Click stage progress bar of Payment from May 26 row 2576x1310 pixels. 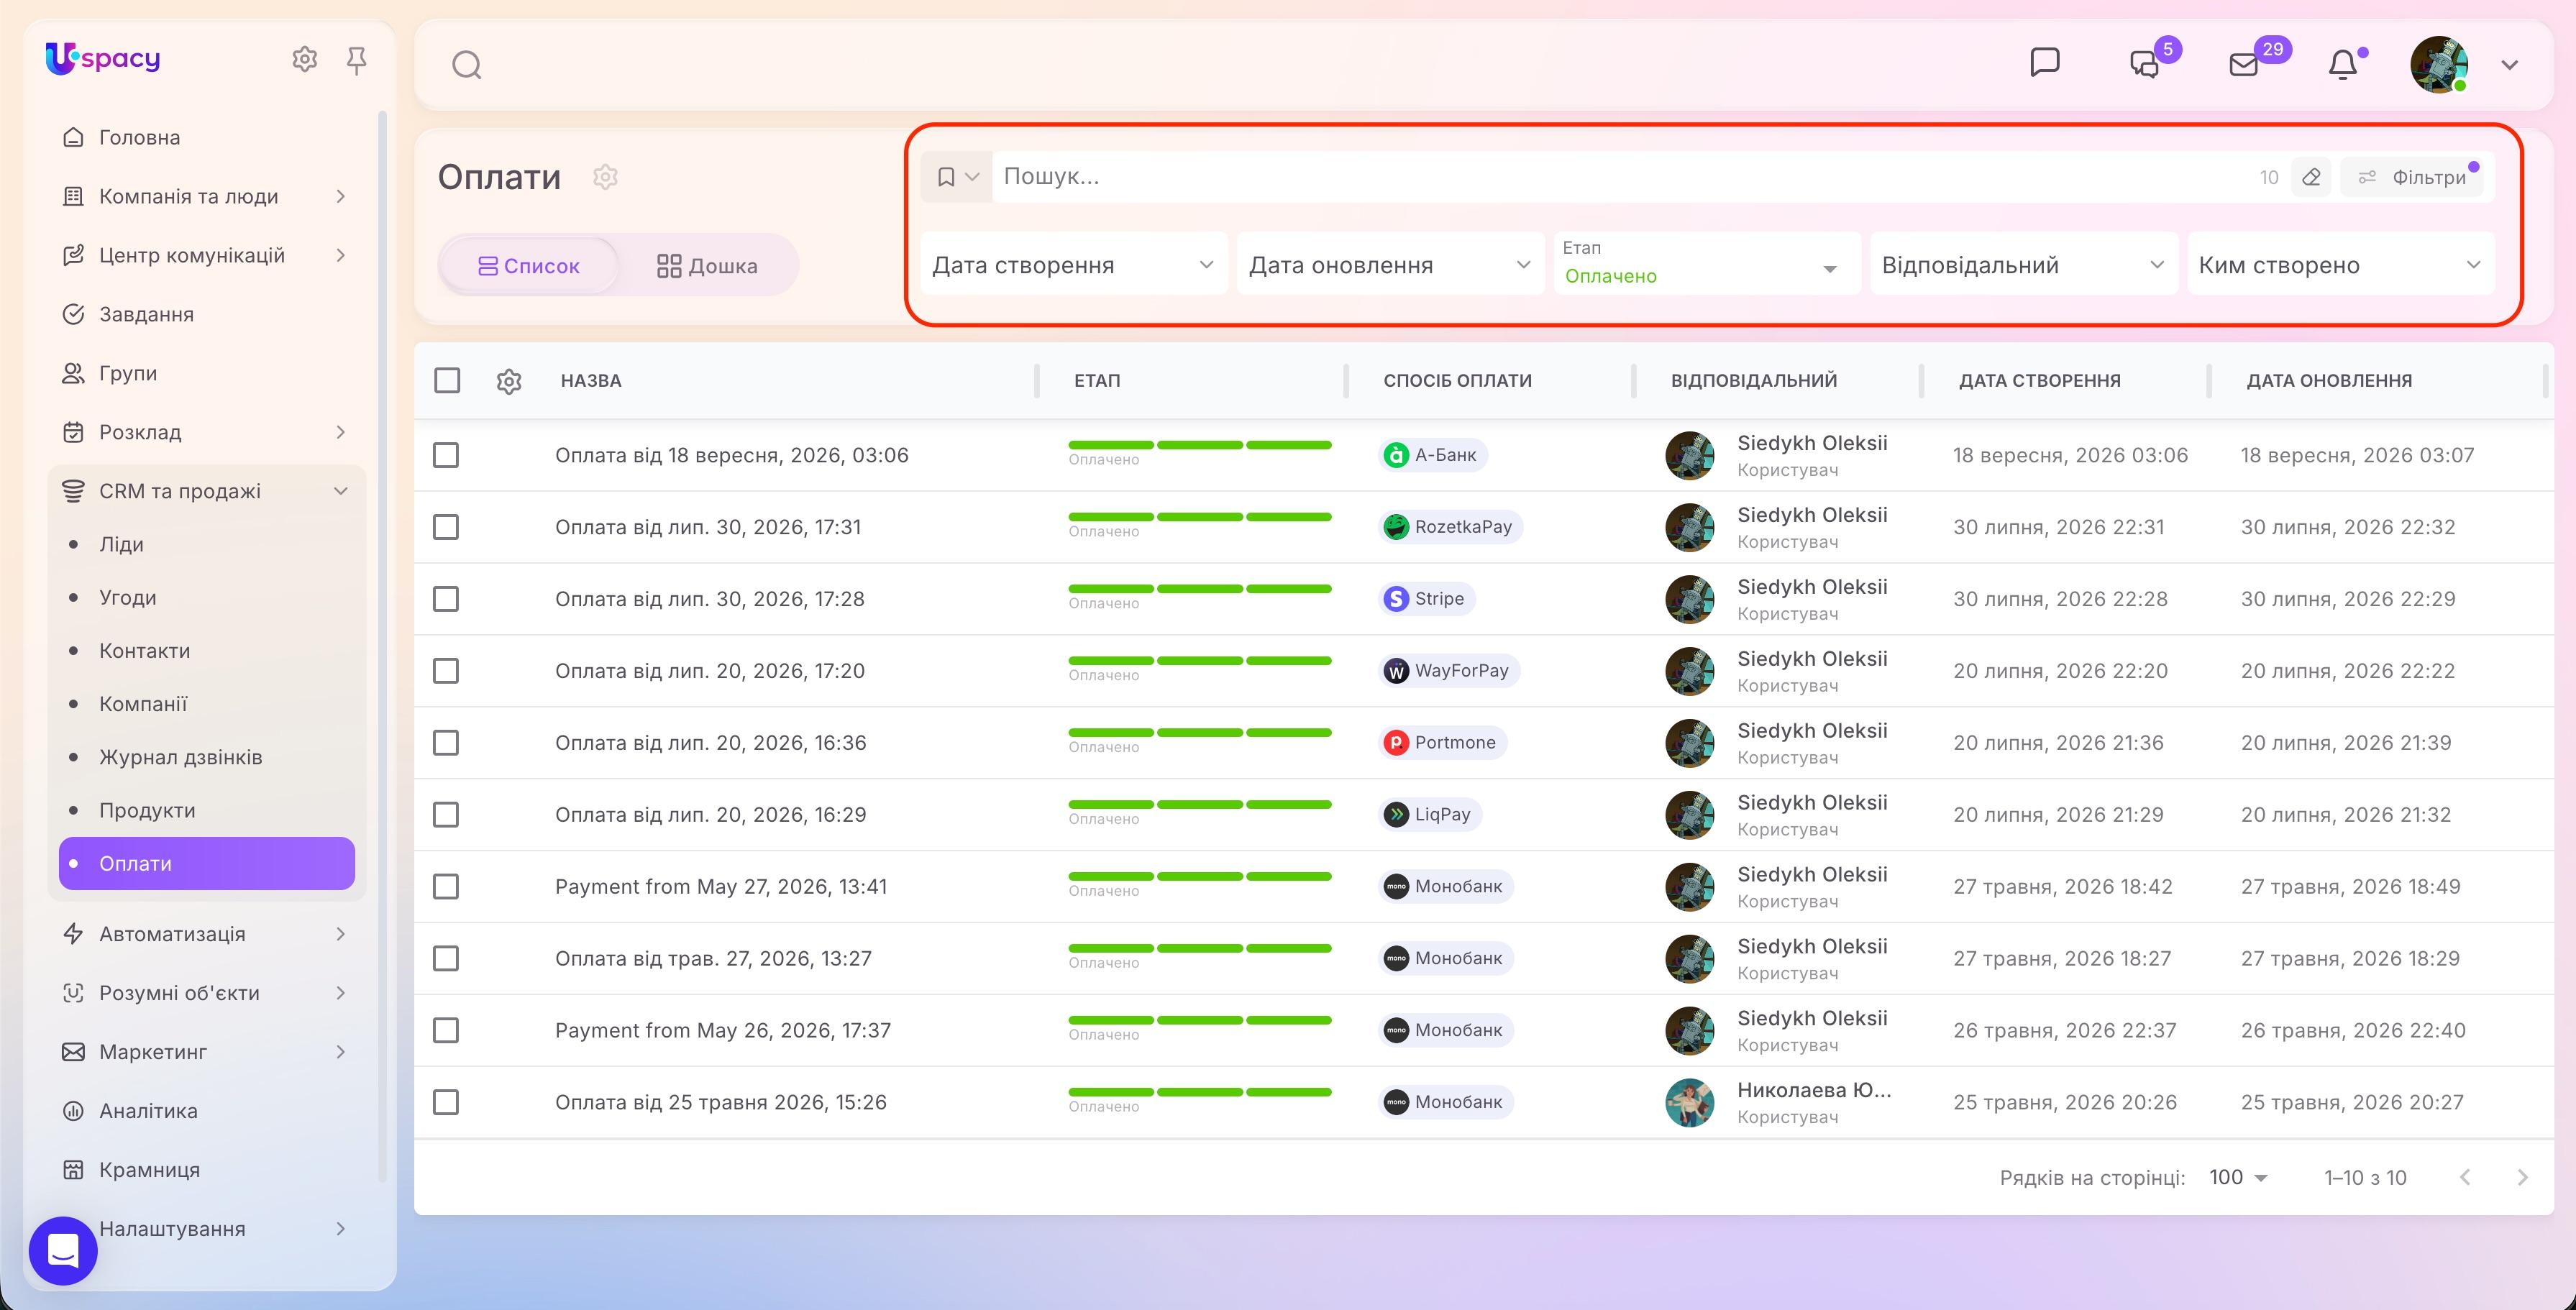pos(1200,1020)
